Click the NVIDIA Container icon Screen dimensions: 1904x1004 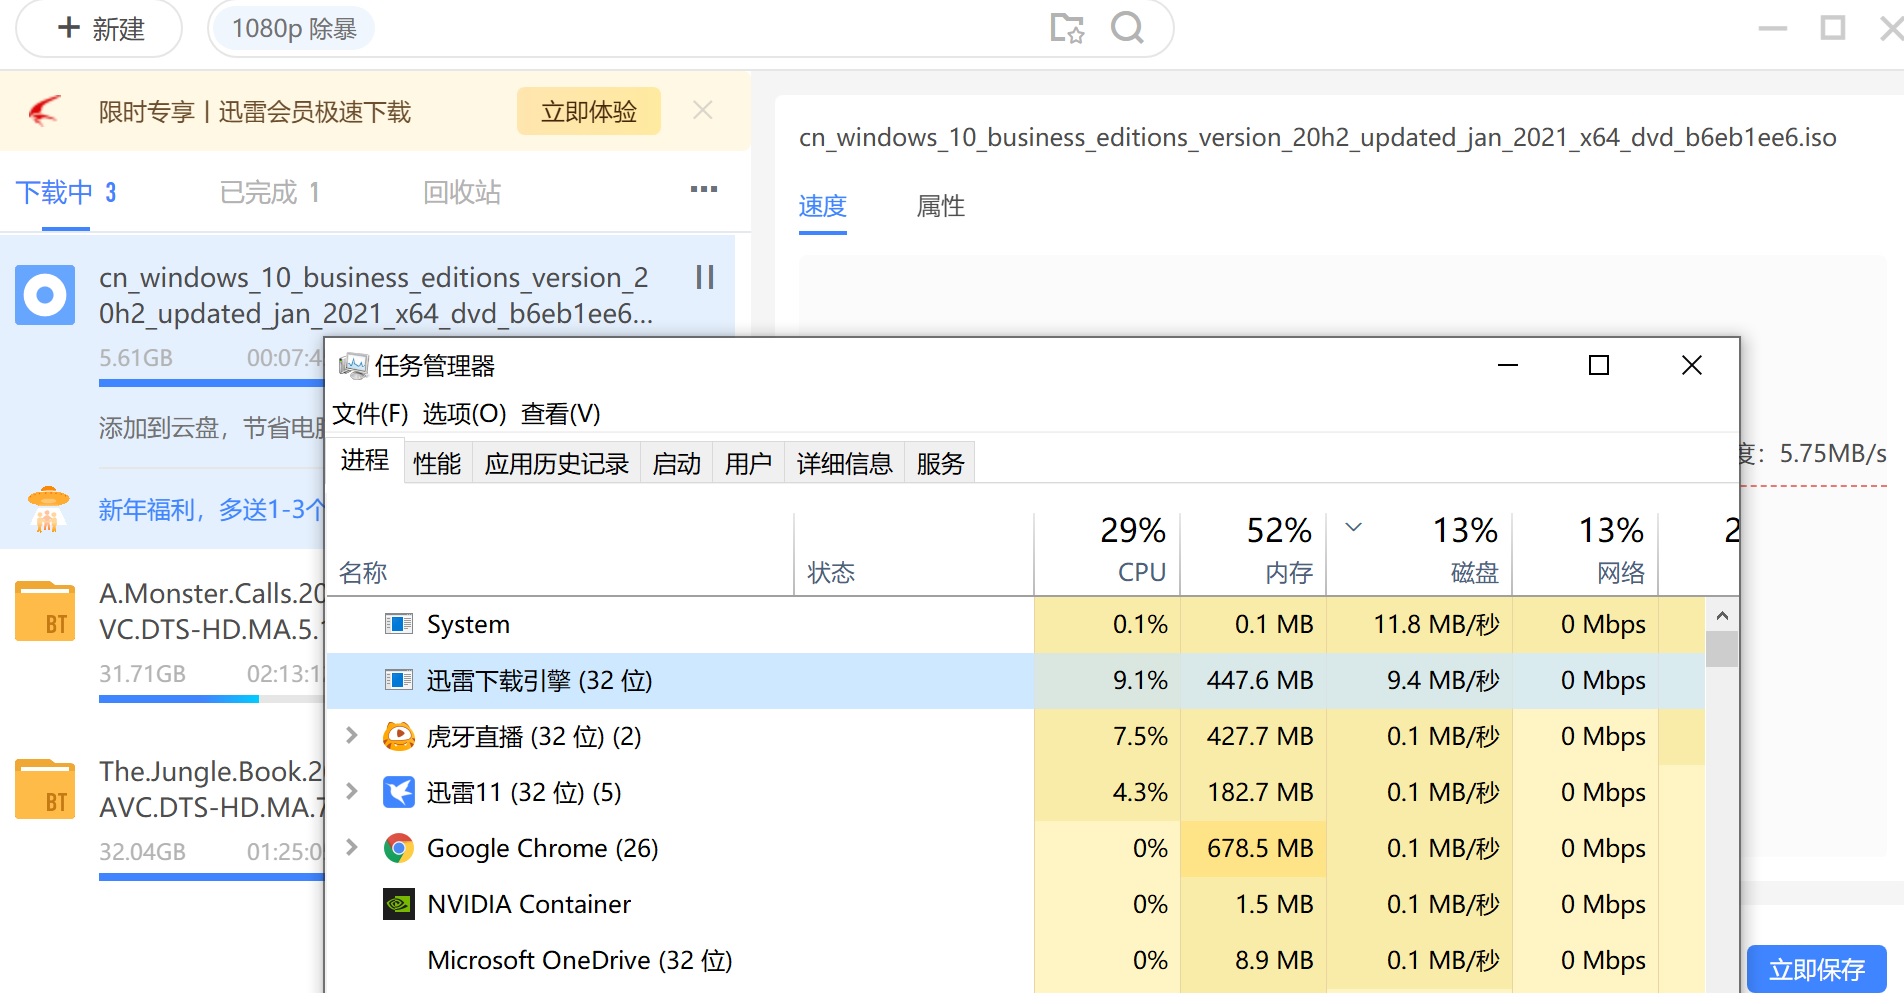pyautogui.click(x=398, y=904)
